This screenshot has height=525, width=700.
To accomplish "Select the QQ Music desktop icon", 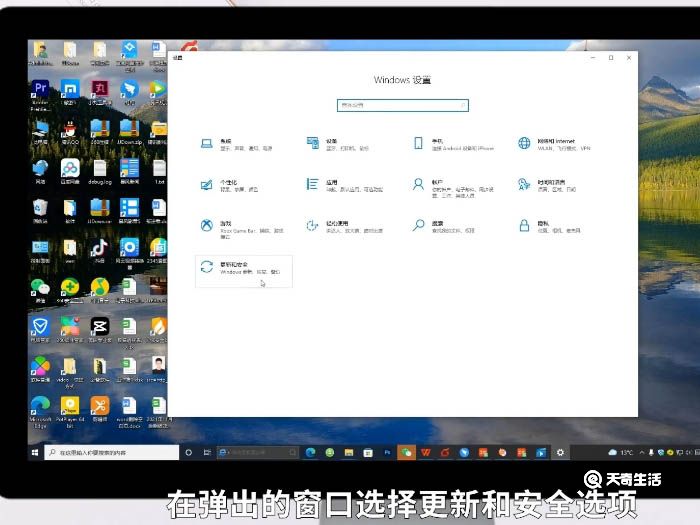I will point(100,290).
